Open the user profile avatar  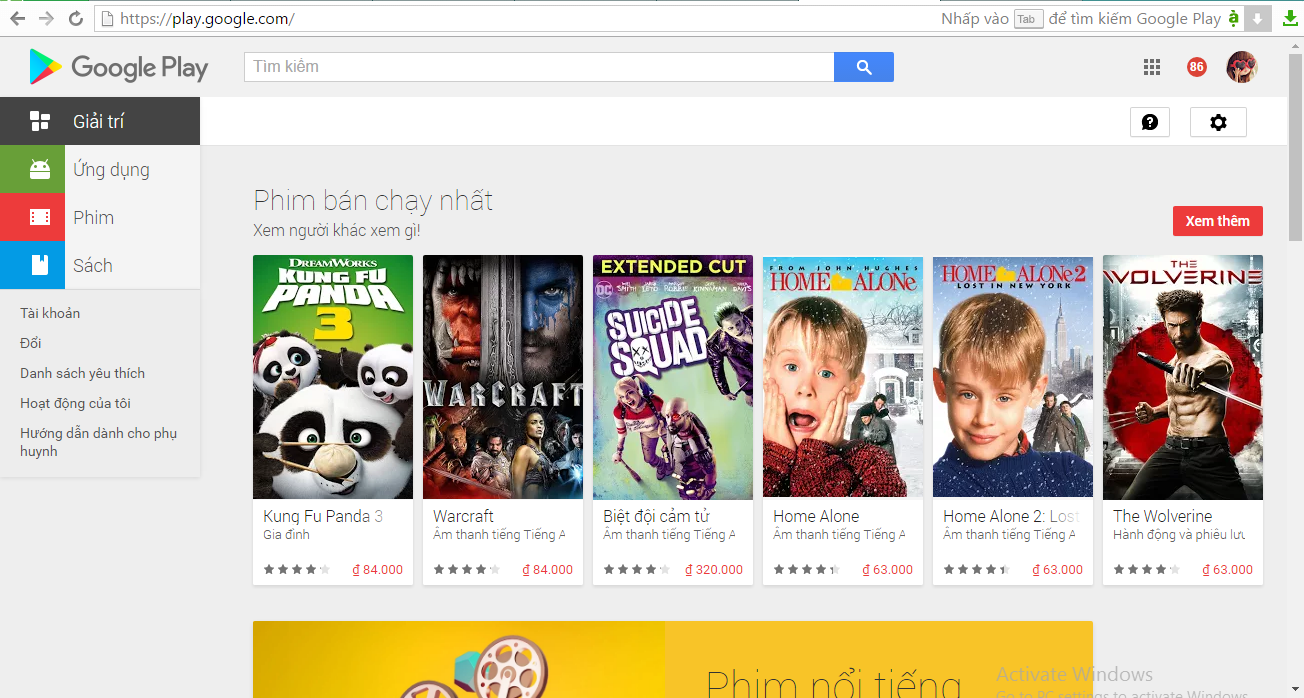[x=1242, y=67]
